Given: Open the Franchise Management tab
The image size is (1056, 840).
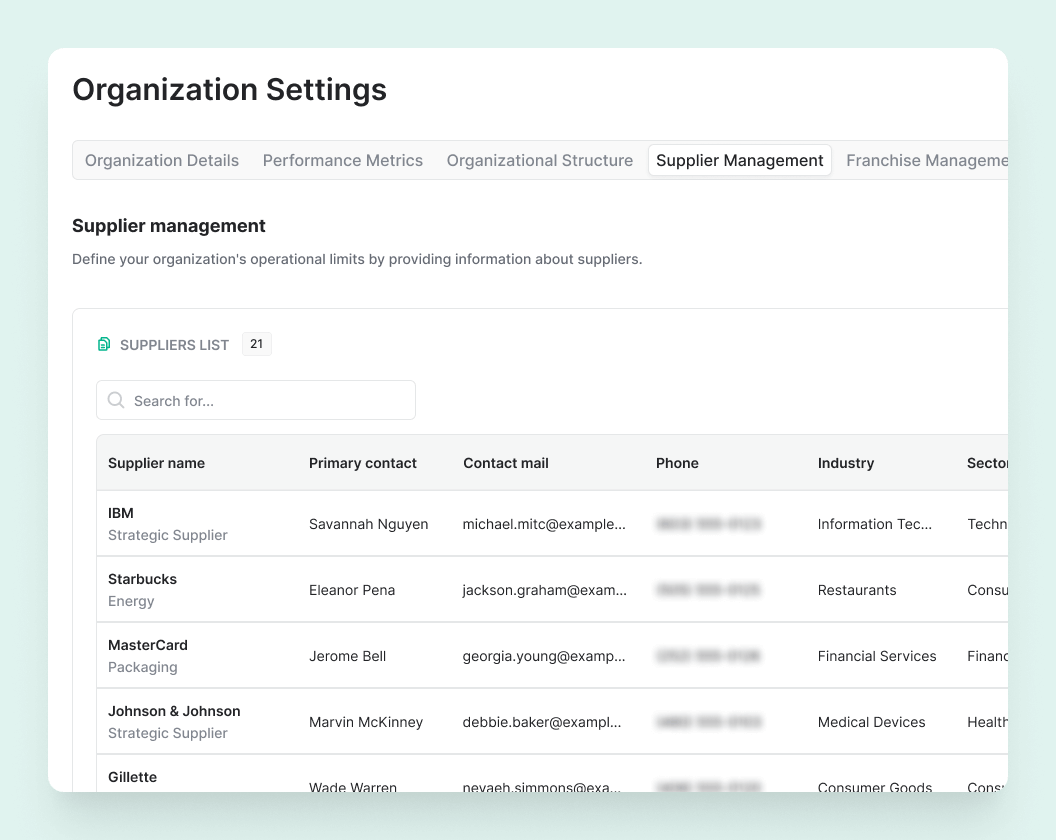Looking at the screenshot, I should 925,161.
